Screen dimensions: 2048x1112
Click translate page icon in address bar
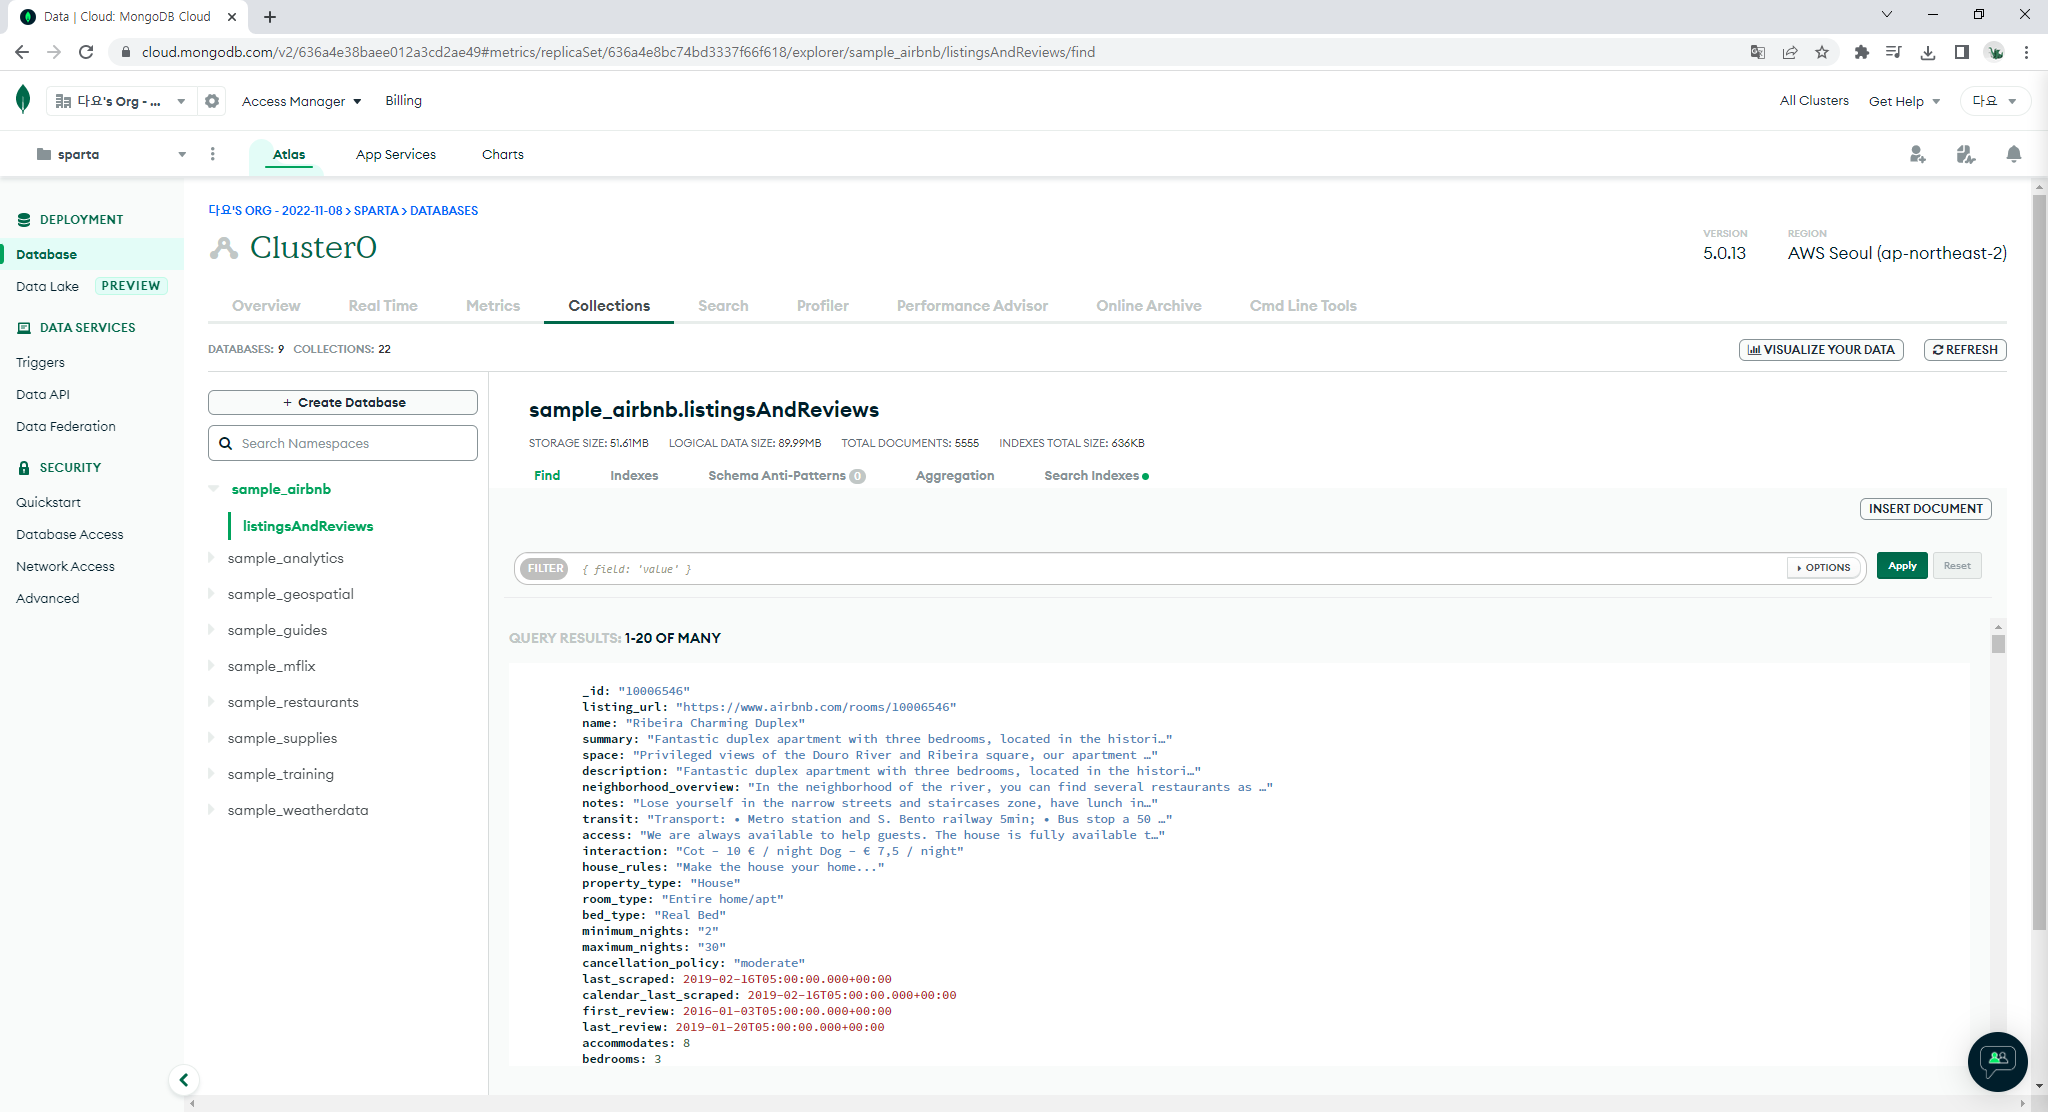1757,52
